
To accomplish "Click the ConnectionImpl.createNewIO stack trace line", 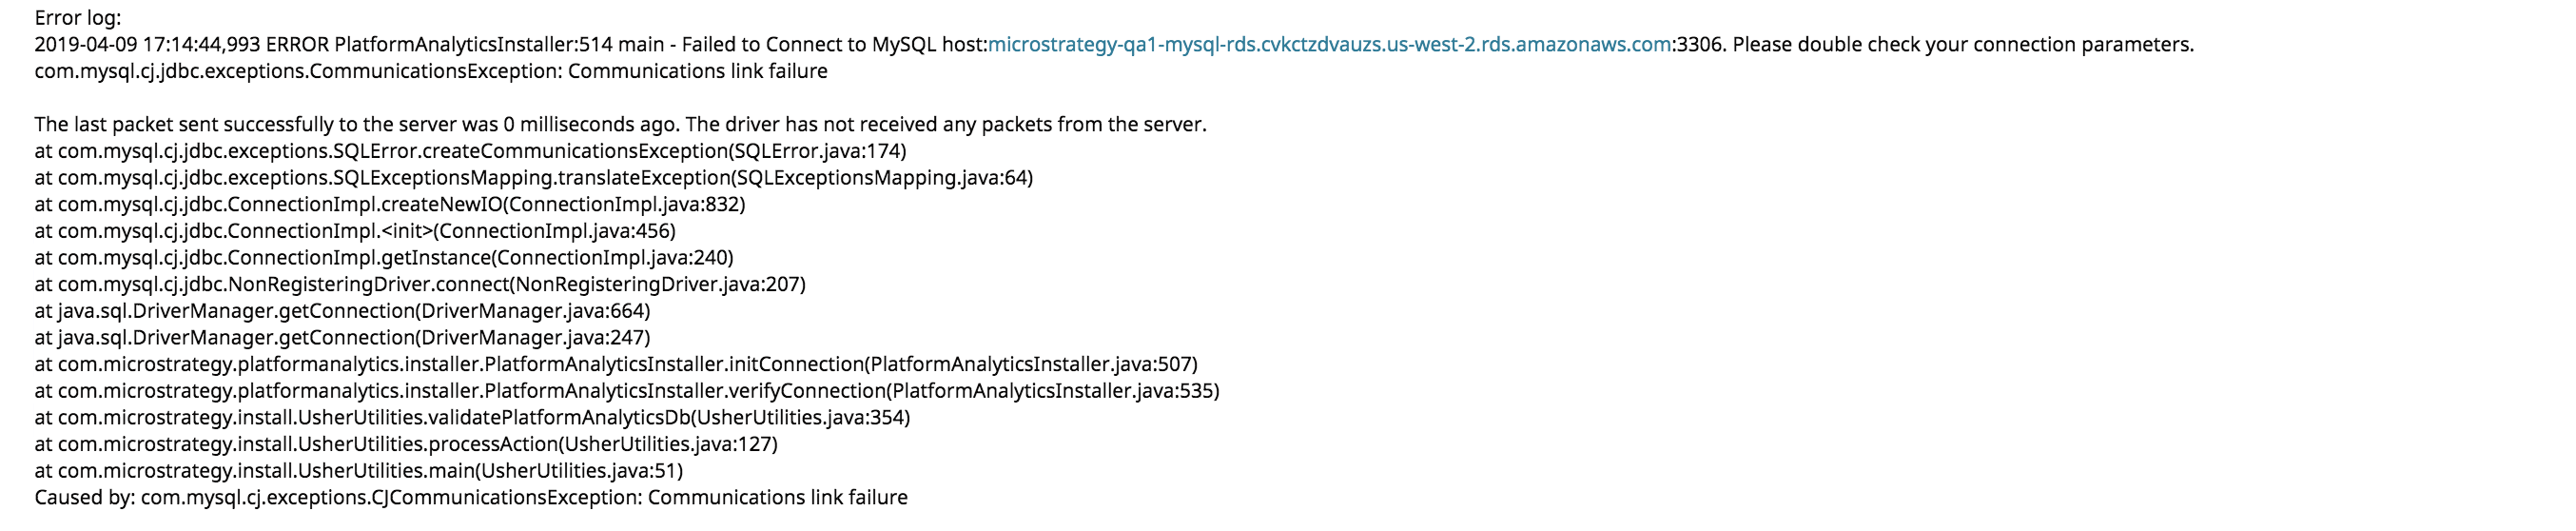I will 390,205.
